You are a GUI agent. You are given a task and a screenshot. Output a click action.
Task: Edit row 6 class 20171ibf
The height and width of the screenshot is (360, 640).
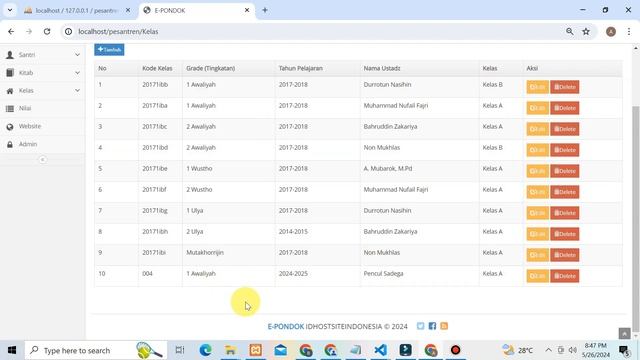coord(537,192)
